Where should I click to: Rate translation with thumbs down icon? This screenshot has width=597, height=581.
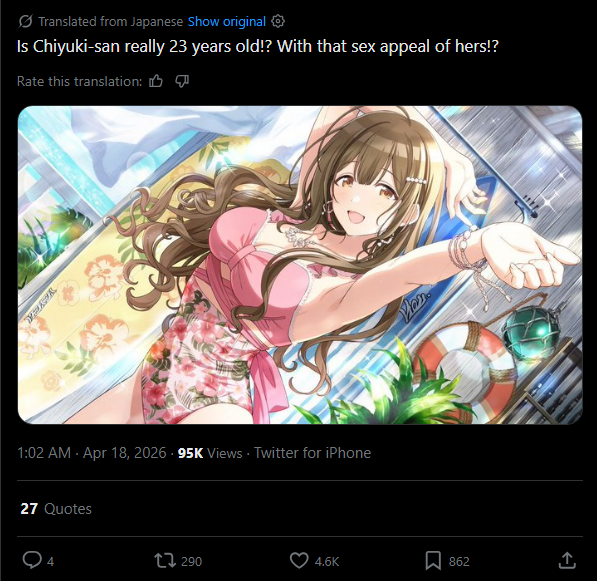click(182, 81)
